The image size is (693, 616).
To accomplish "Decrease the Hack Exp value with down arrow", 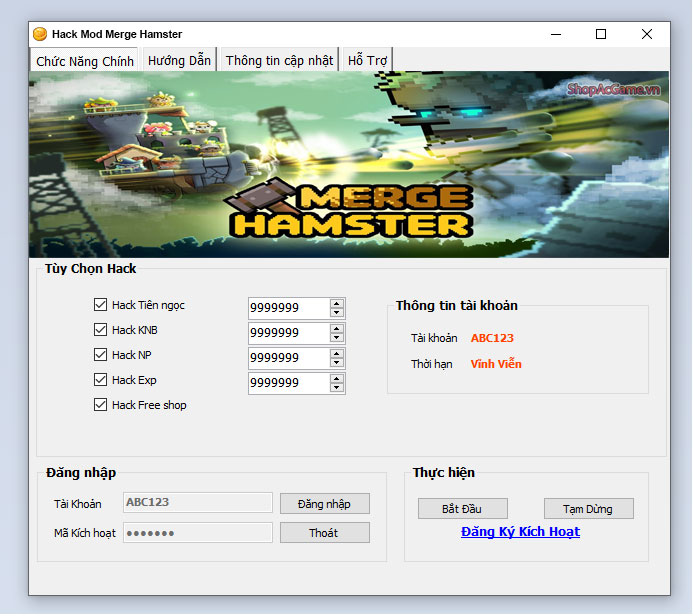I will point(337,388).
